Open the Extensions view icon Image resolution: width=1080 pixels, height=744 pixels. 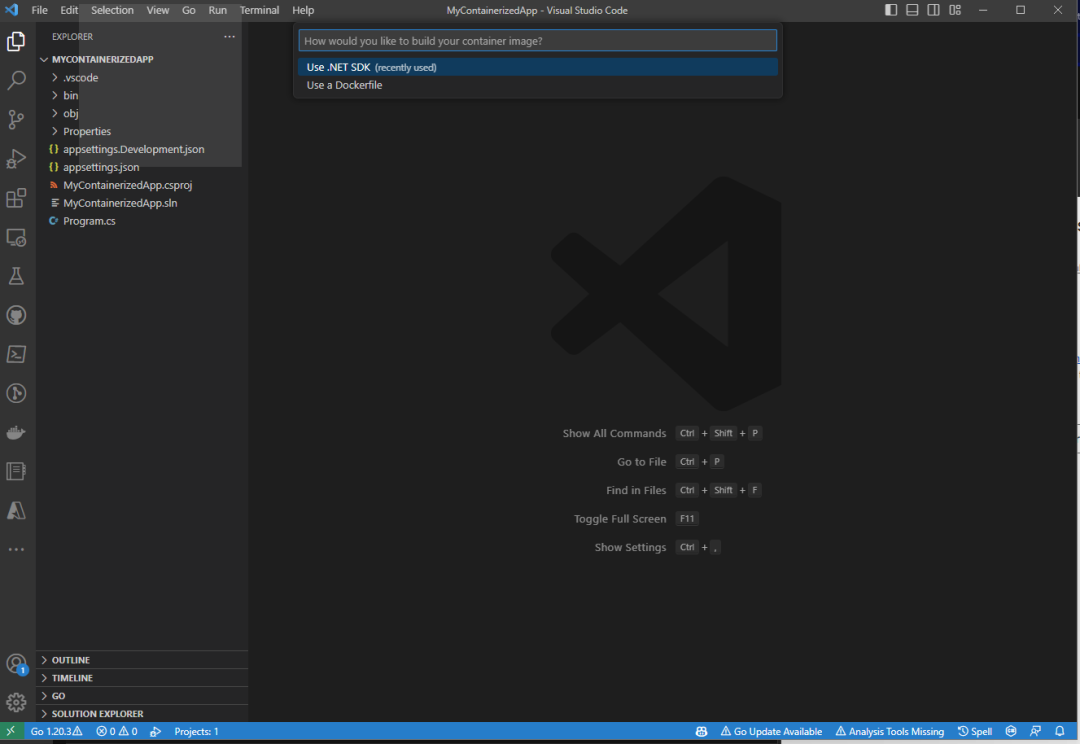pos(16,198)
